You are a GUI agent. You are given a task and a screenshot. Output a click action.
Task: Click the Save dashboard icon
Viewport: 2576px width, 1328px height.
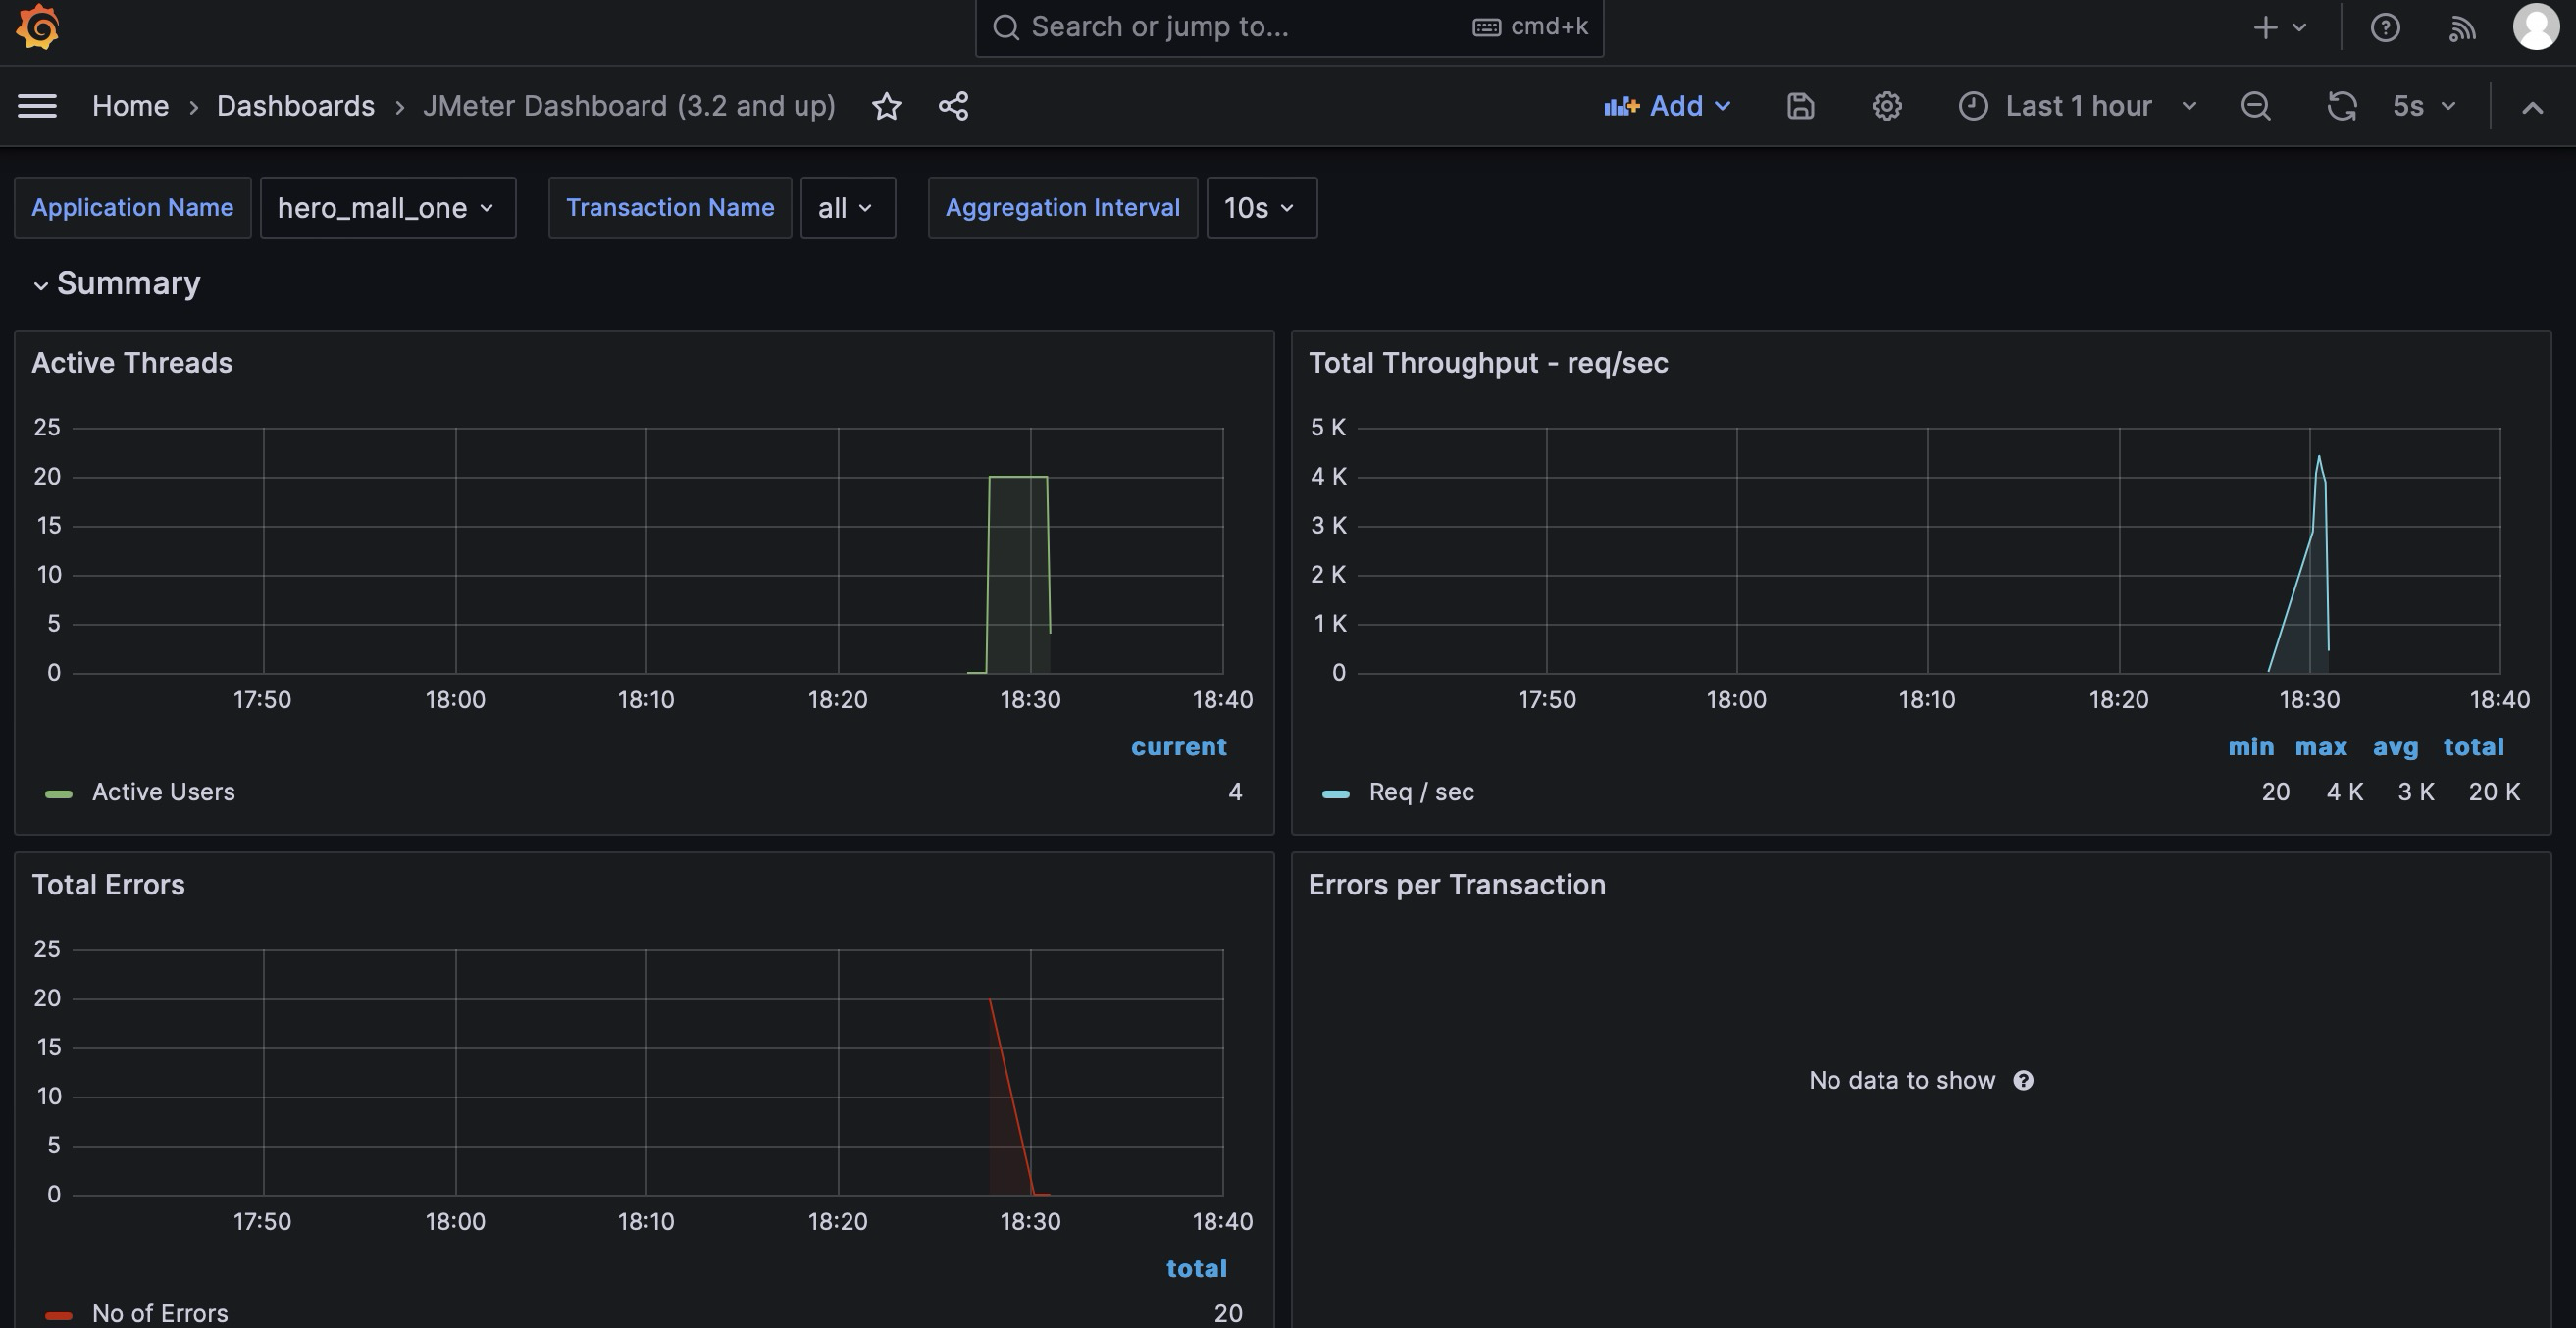coord(1800,105)
